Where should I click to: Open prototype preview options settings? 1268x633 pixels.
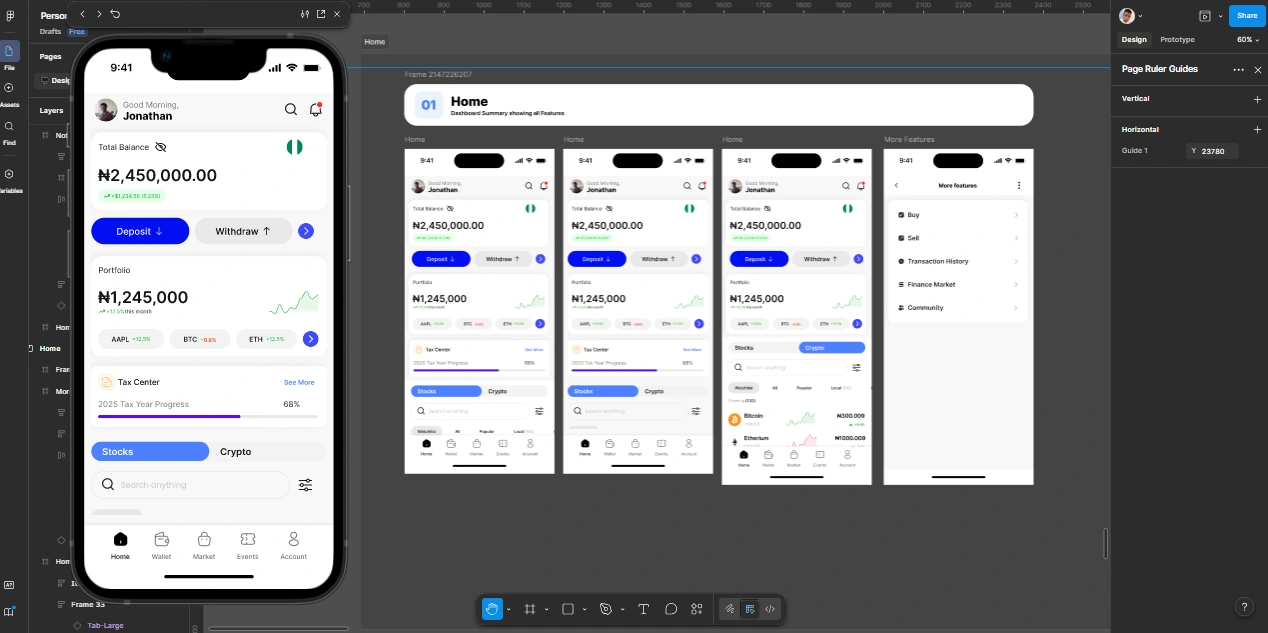(x=304, y=14)
